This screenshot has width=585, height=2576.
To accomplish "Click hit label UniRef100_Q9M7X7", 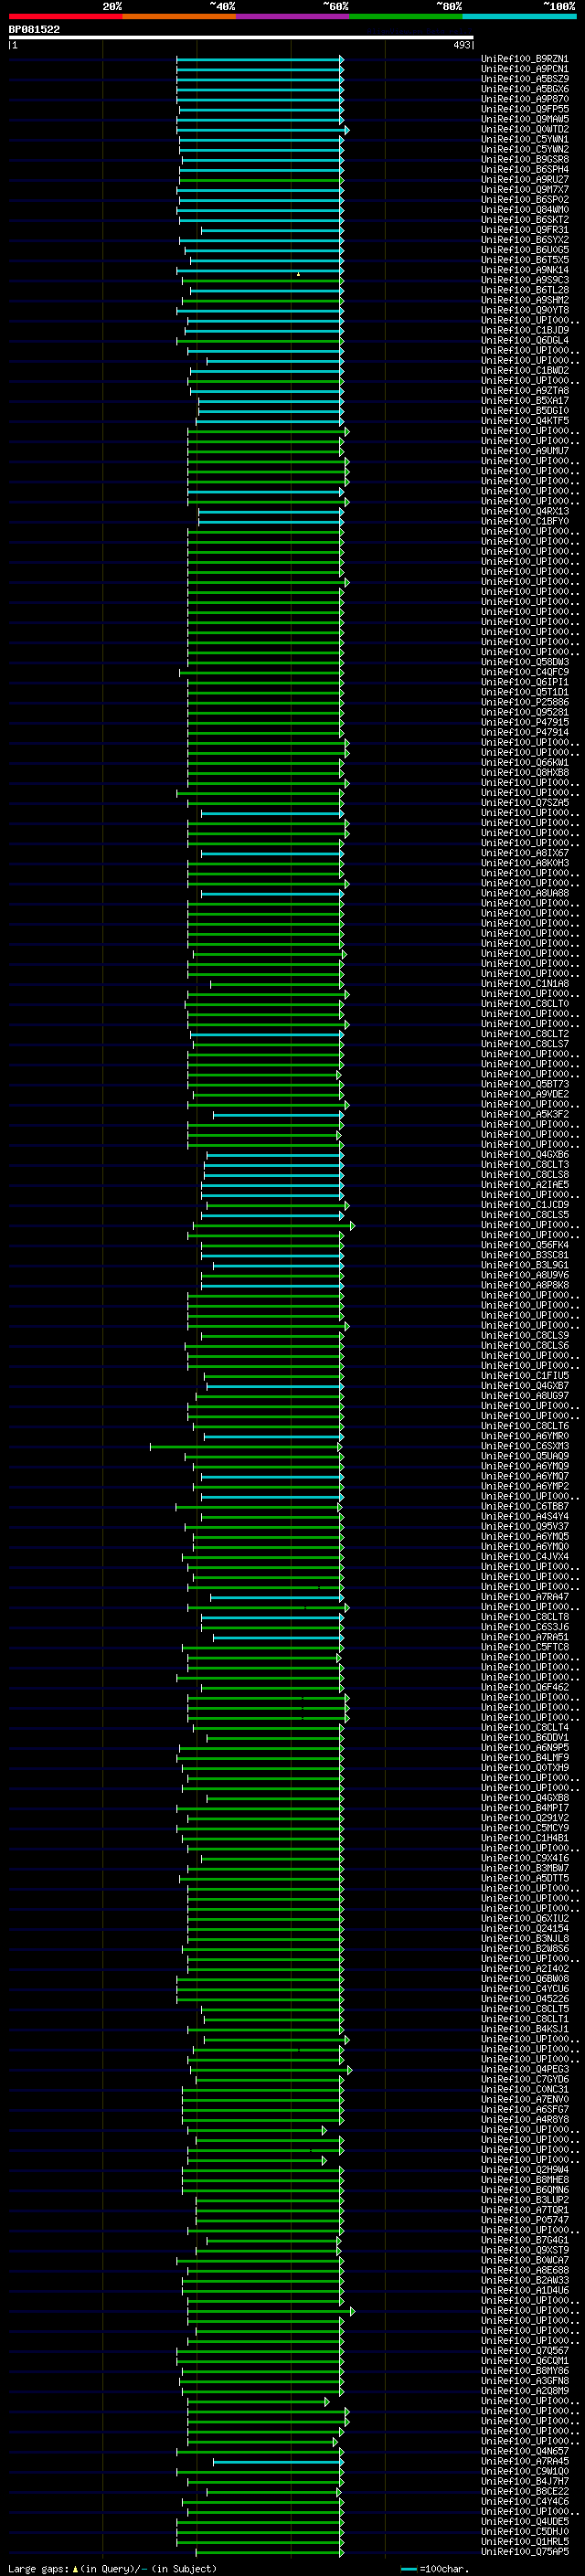I will click(x=524, y=189).
